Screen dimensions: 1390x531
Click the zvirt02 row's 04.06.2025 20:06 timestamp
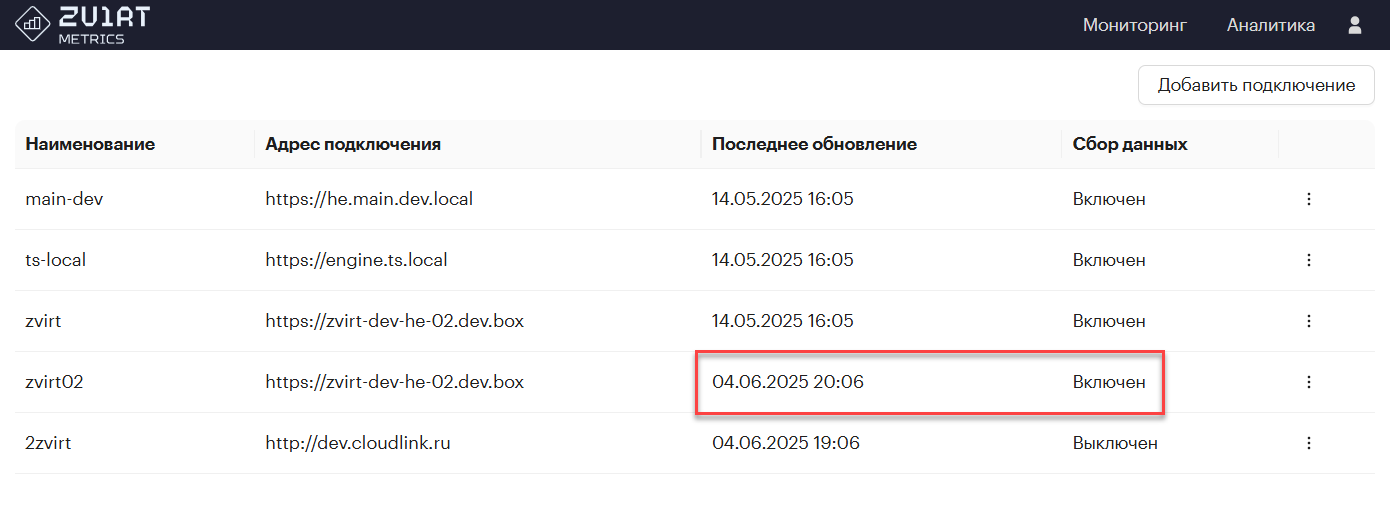coord(788,382)
